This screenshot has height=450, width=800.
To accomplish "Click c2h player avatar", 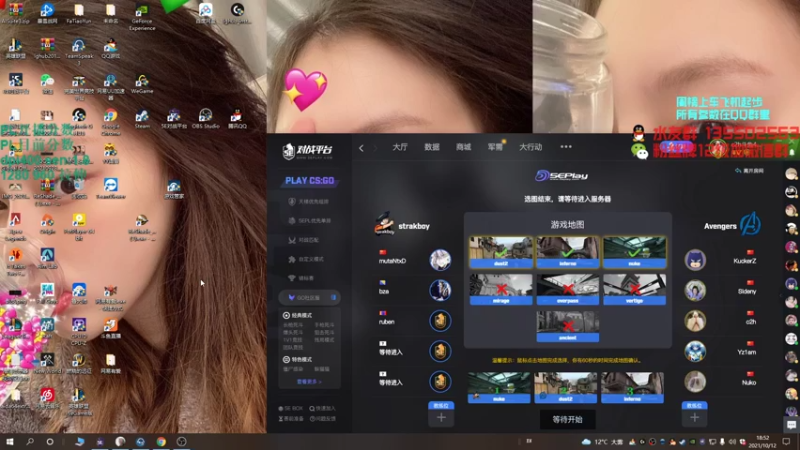I will tap(695, 321).
